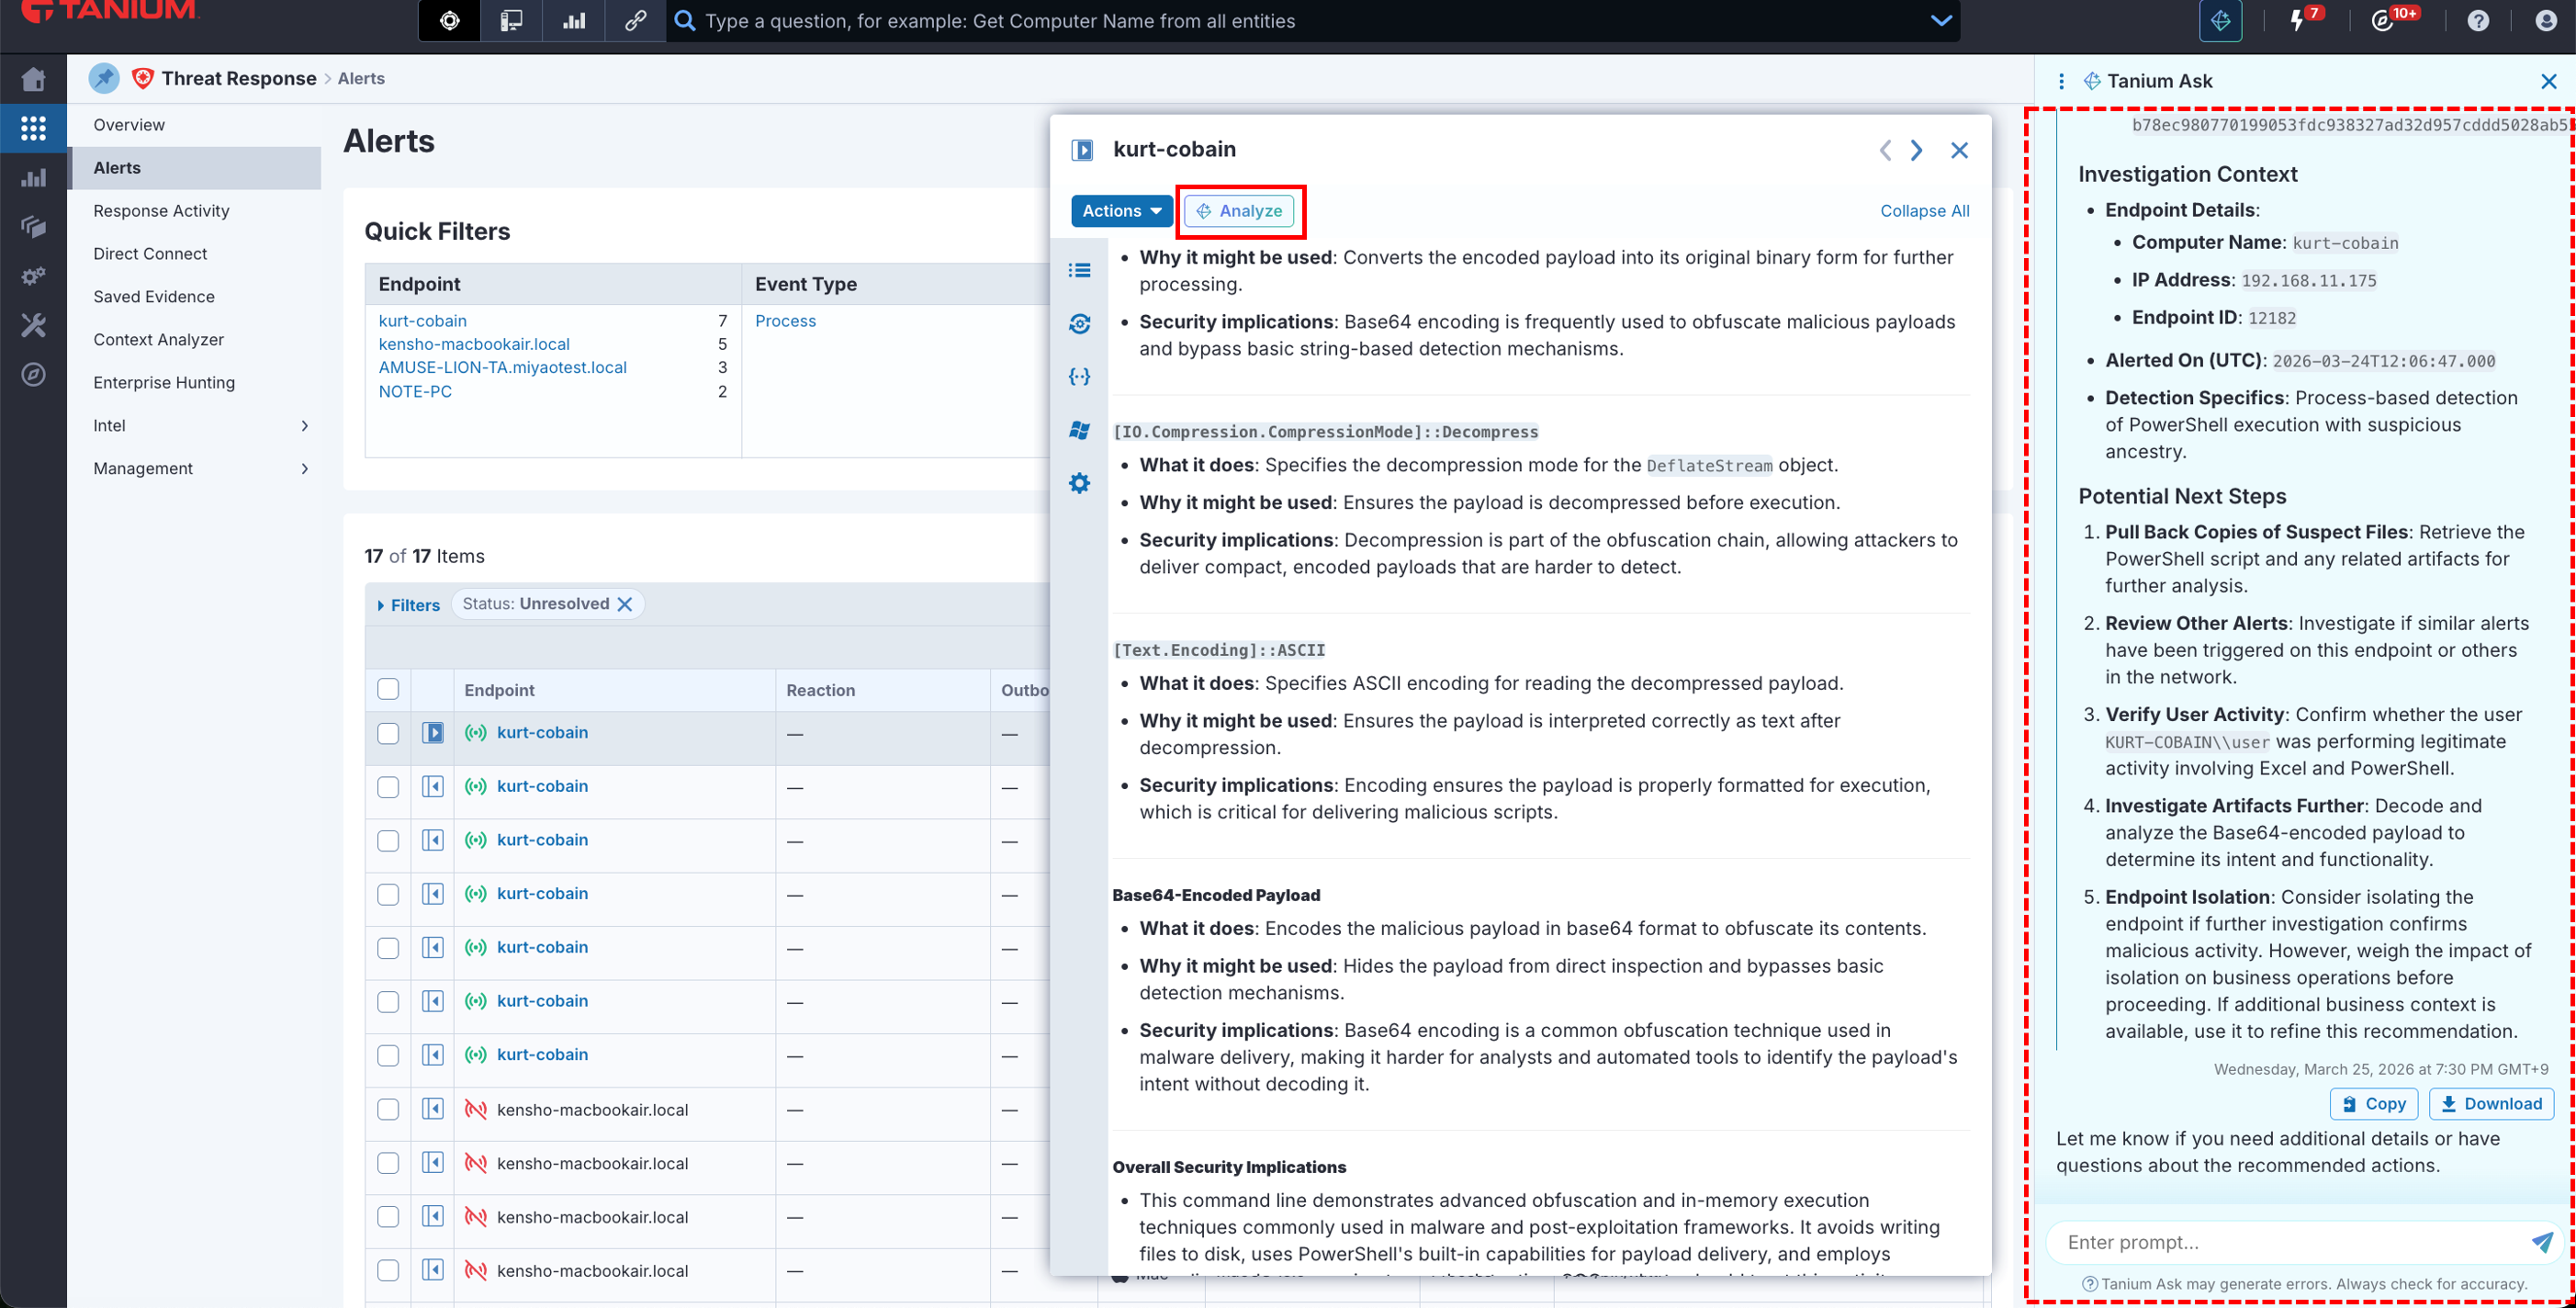Open the wrench tools icon in left rail
This screenshot has height=1308, width=2576.
pyautogui.click(x=33, y=325)
